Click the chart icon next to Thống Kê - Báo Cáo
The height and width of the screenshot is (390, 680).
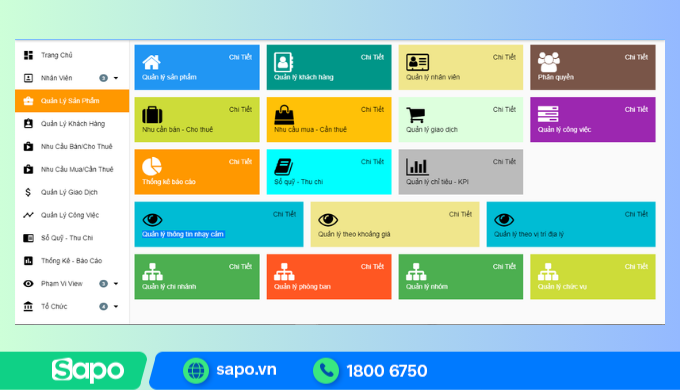click(x=28, y=261)
